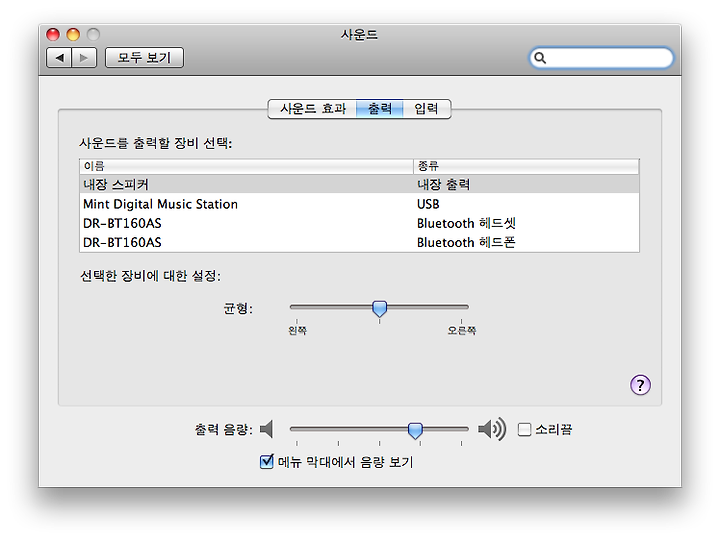Click the 균형 balance slider thumb
720x540 pixels.
click(379, 309)
